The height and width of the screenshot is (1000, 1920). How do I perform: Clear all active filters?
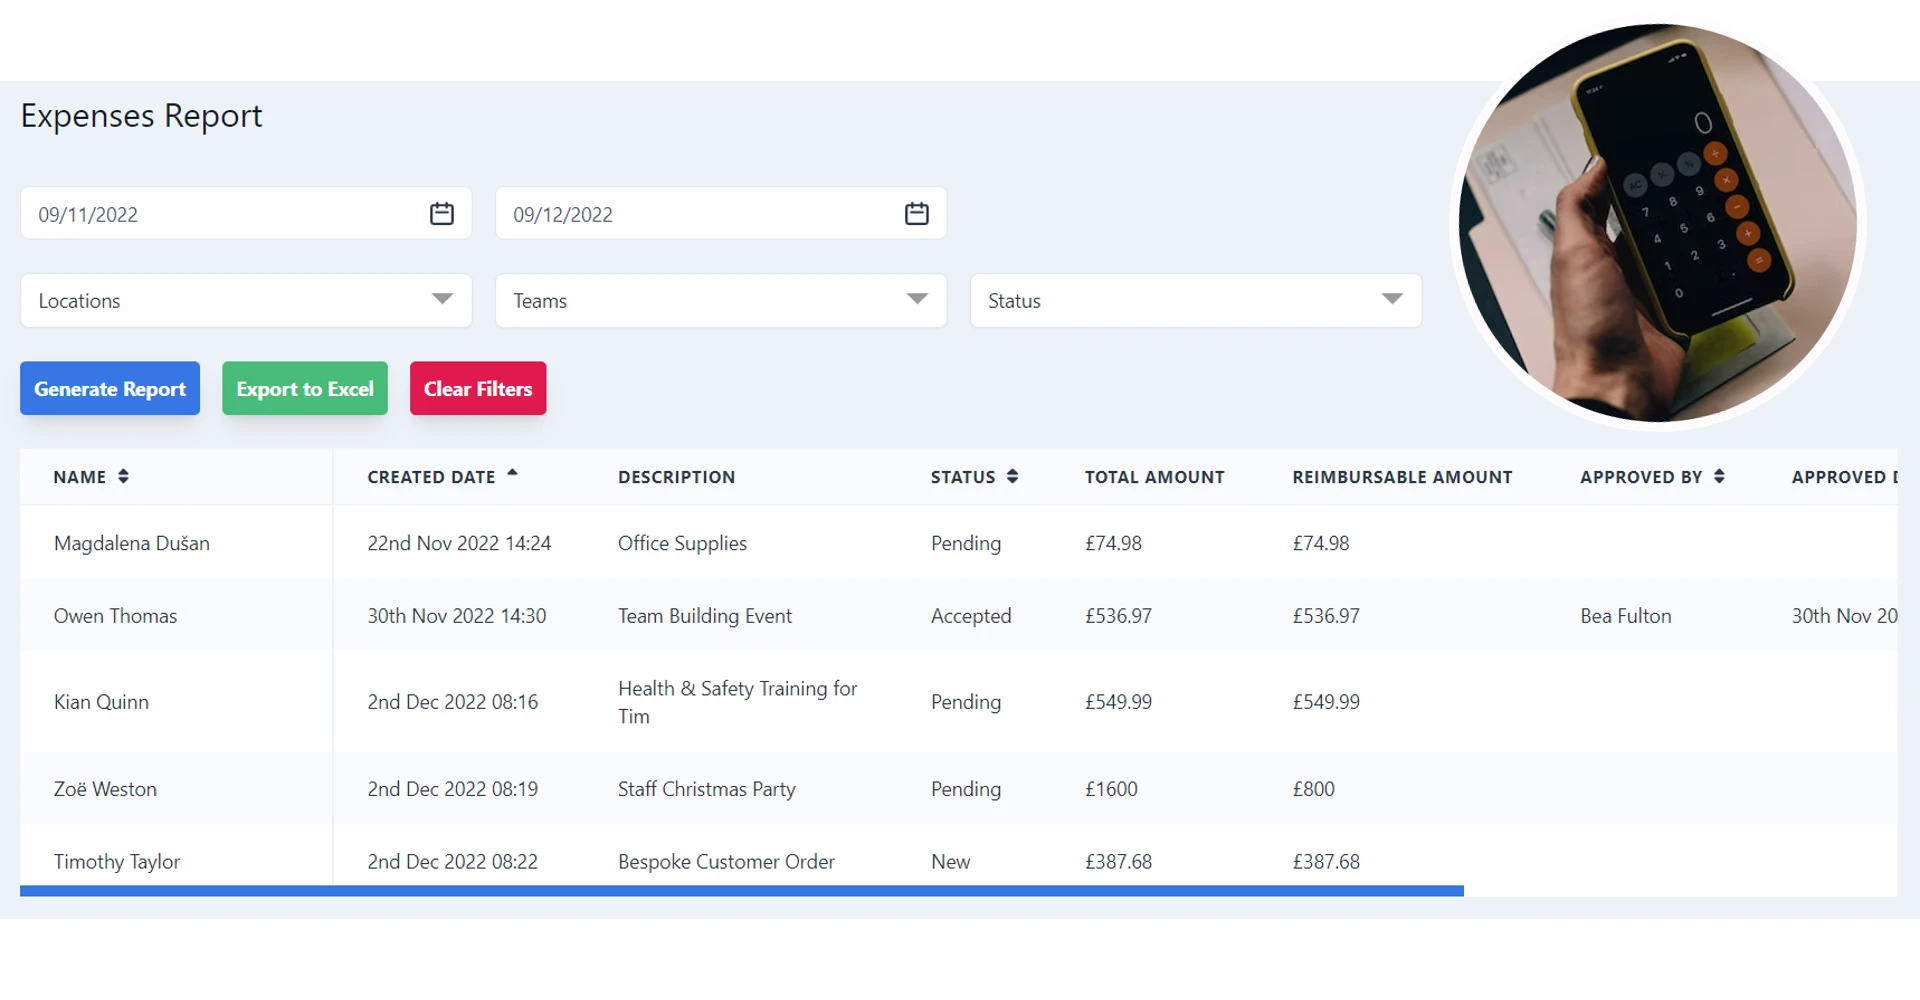pos(477,388)
